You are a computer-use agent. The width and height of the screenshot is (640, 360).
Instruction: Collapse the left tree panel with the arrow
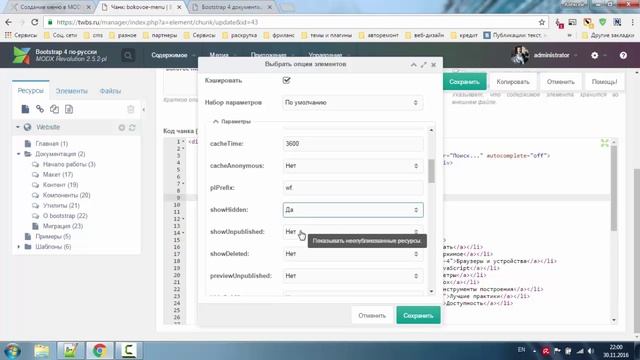(144, 109)
